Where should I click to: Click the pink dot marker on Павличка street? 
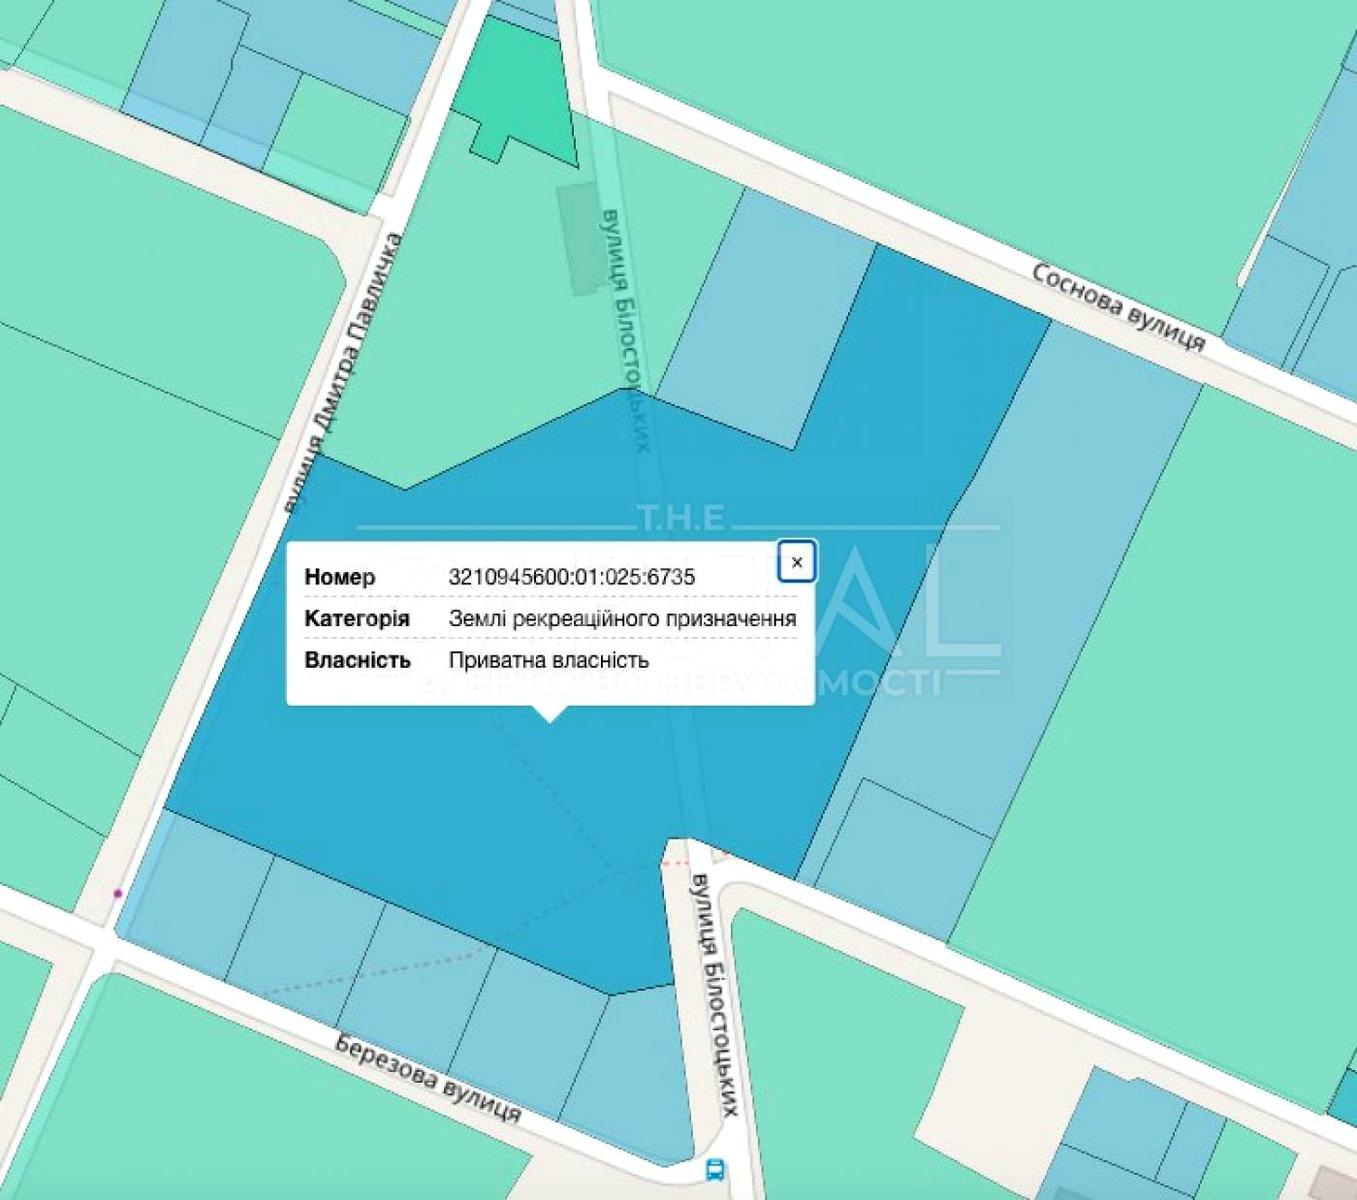(x=118, y=893)
